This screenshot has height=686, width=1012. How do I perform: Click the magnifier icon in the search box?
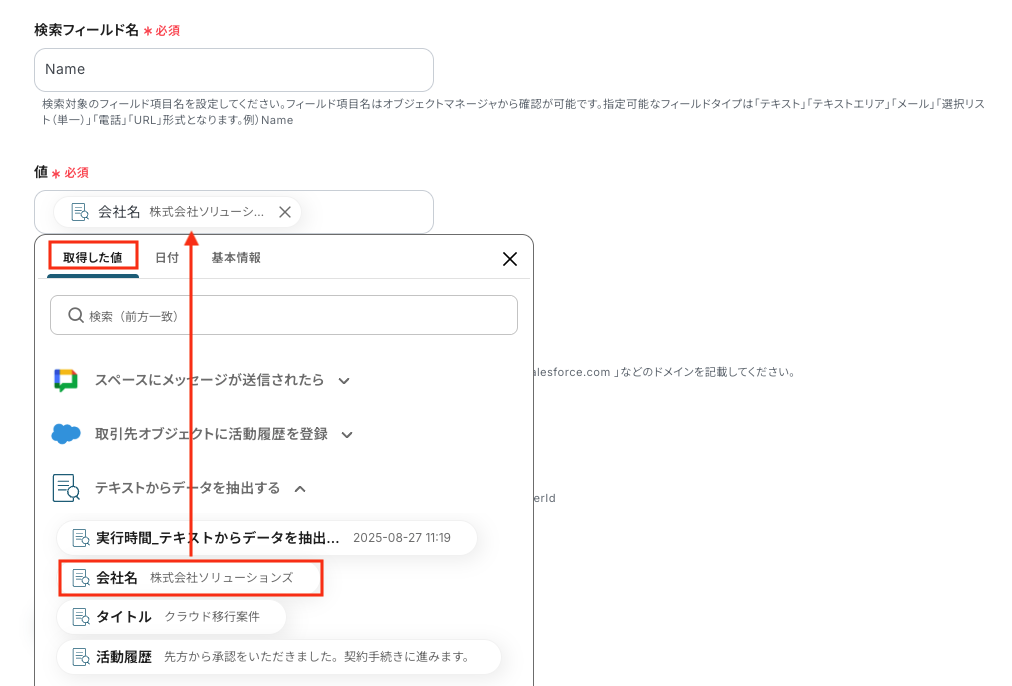click(x=76, y=315)
